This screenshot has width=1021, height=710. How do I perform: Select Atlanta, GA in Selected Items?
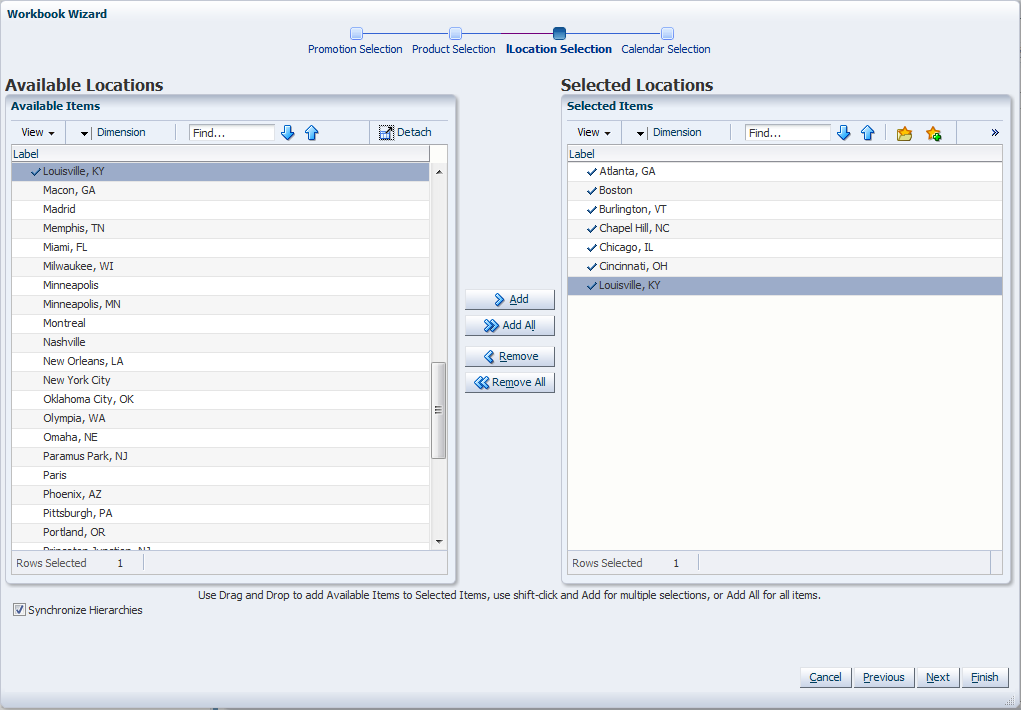click(785, 171)
